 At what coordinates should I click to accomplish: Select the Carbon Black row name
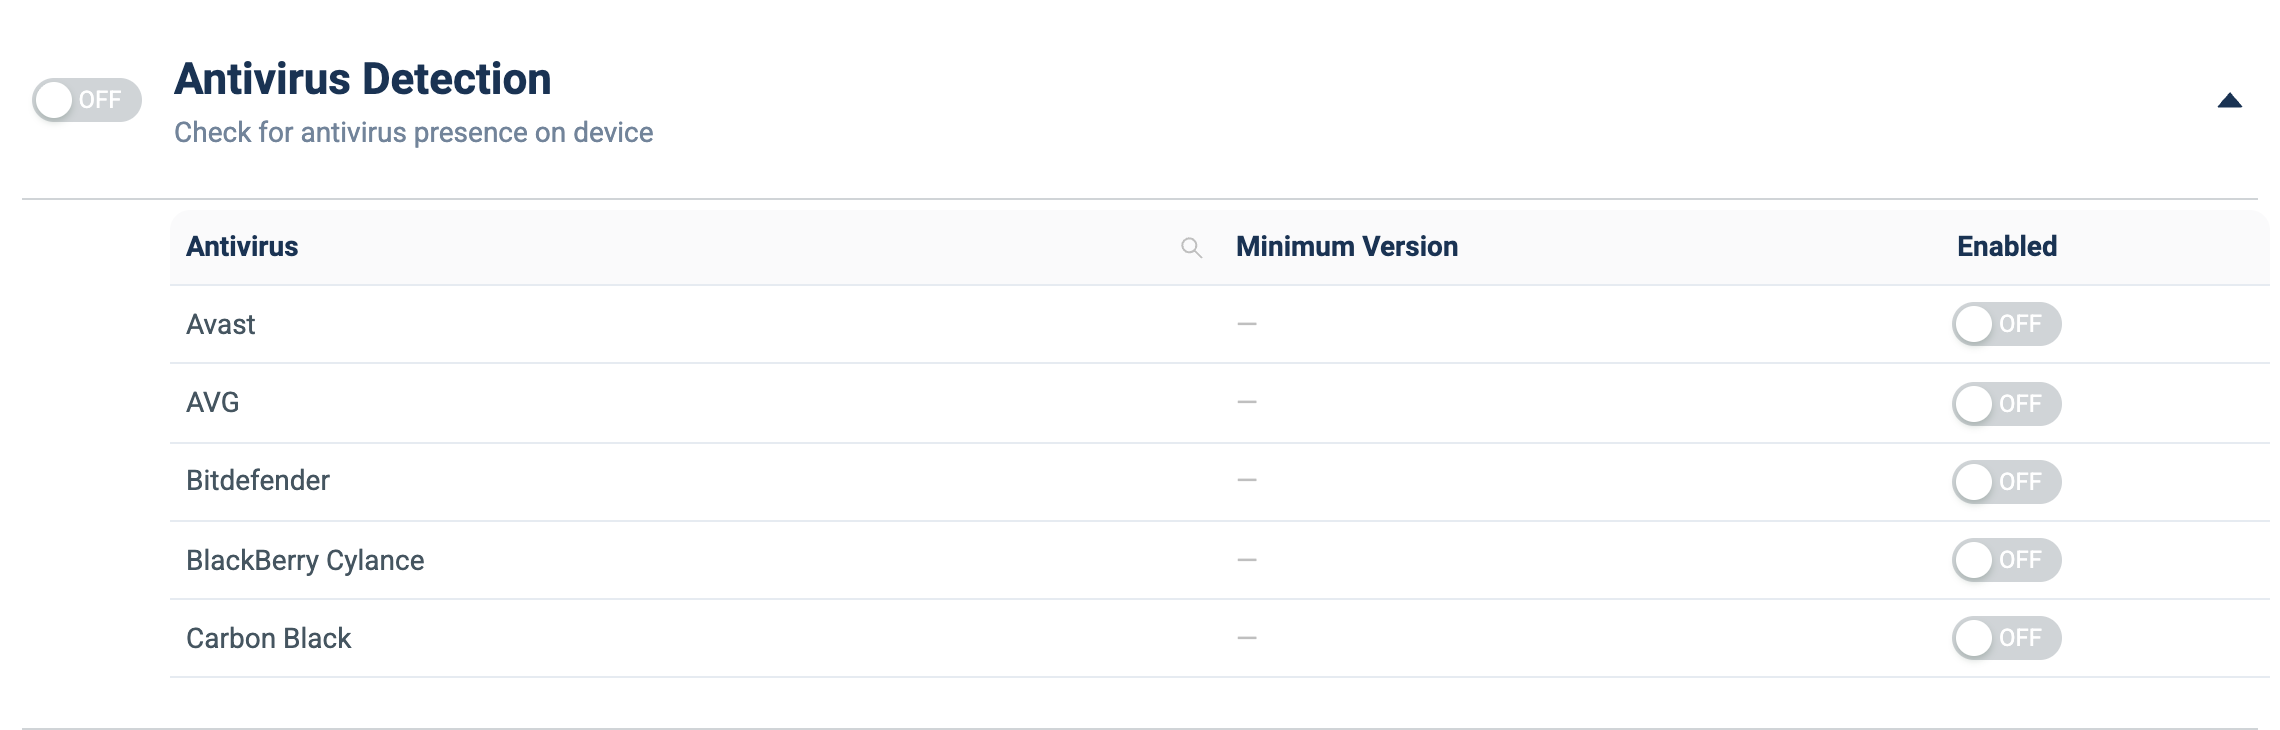click(269, 638)
